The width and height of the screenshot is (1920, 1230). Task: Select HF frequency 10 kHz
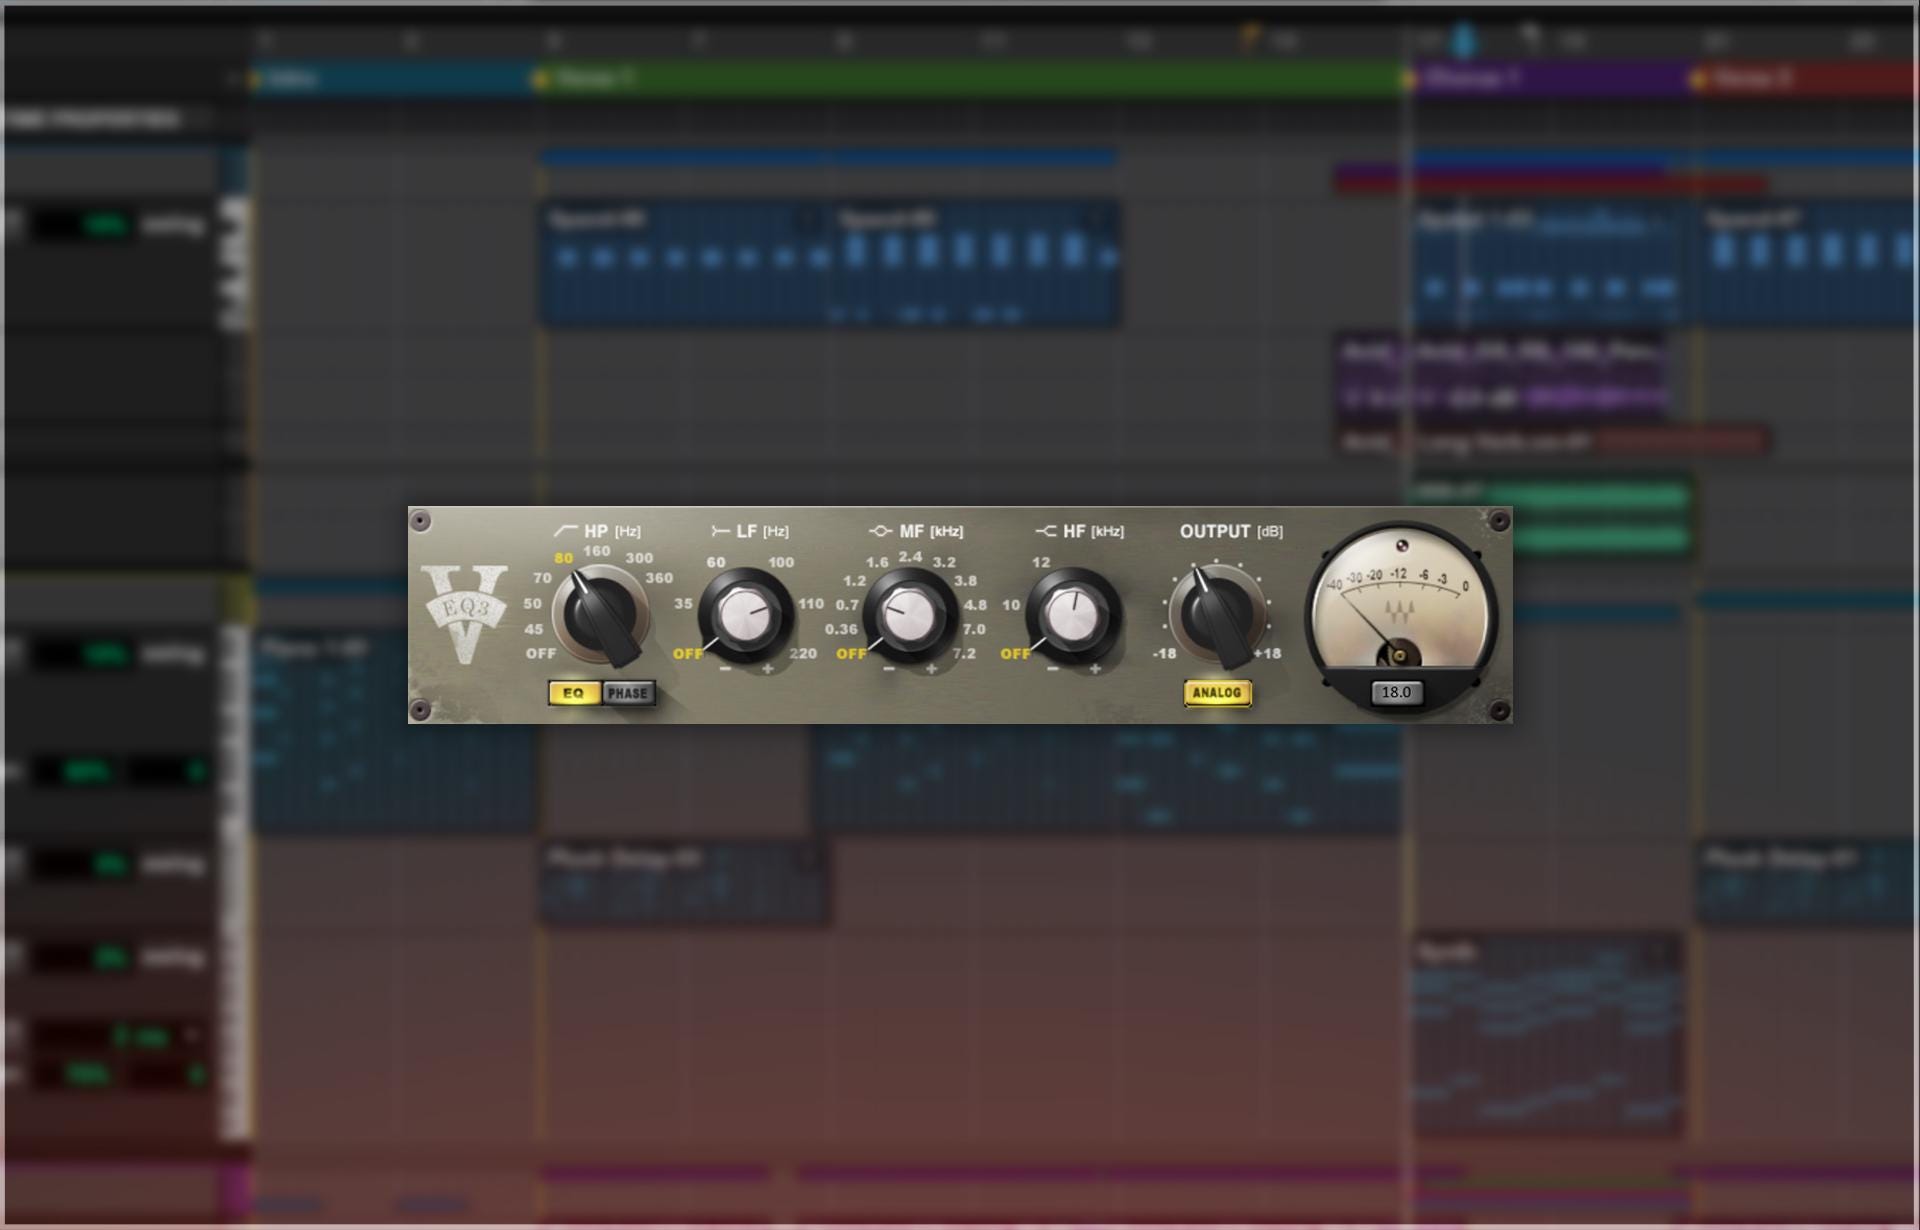[x=1011, y=605]
